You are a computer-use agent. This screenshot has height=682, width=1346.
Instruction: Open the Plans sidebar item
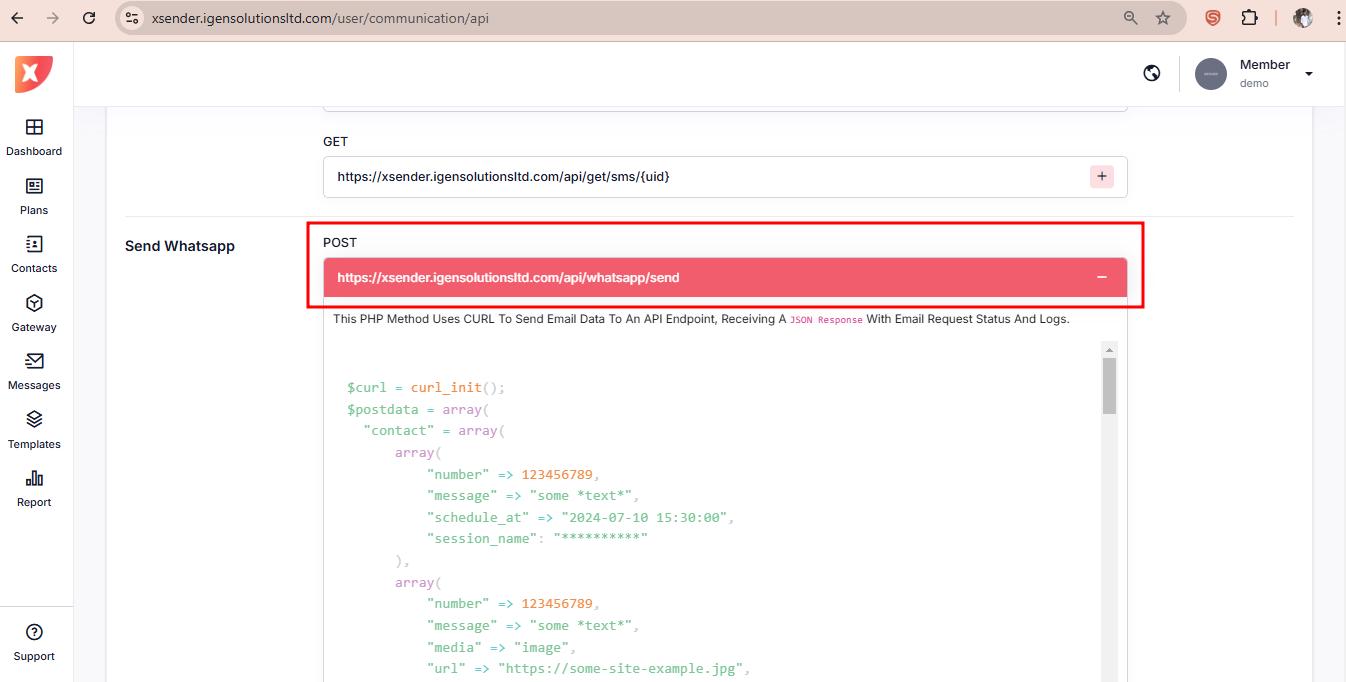point(34,196)
